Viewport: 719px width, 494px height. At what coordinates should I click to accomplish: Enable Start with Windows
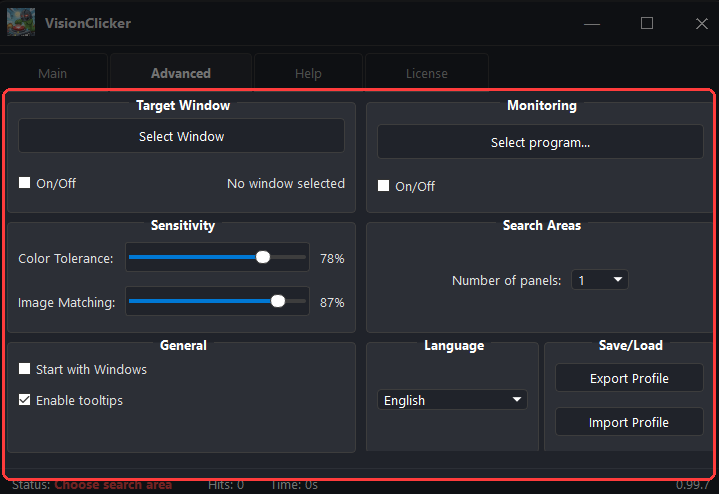tap(24, 369)
